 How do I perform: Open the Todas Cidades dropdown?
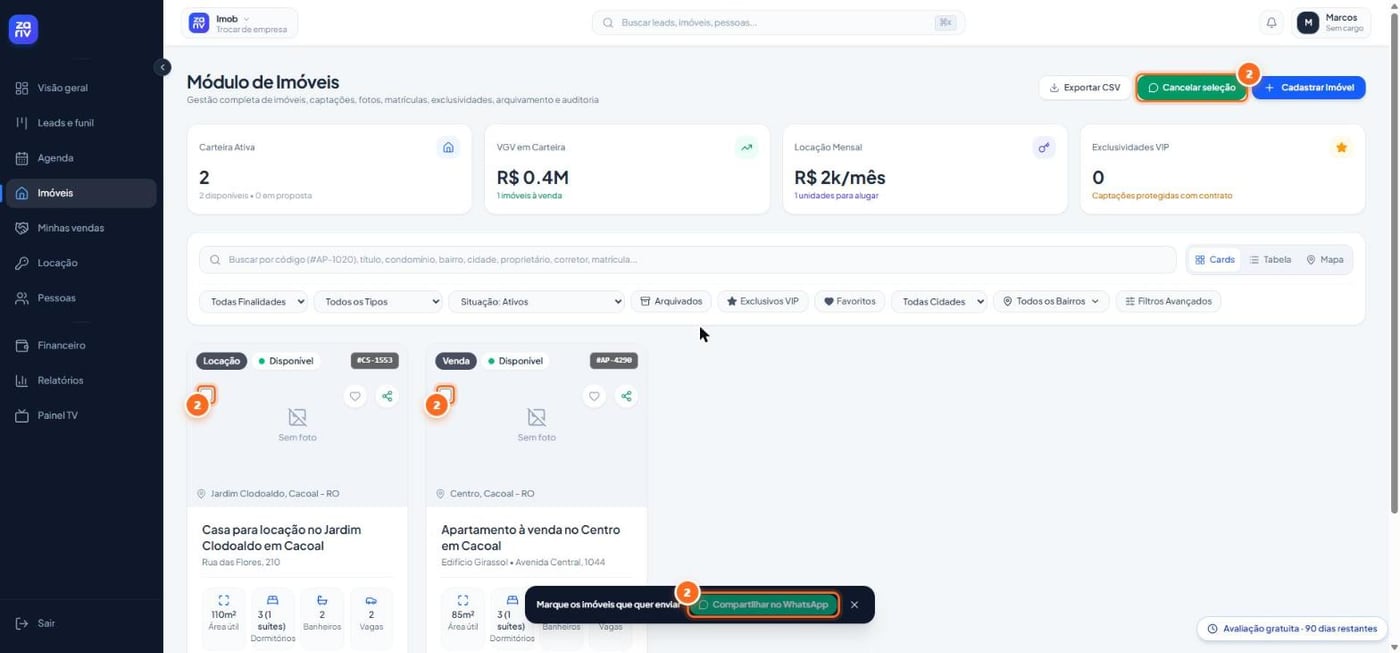click(x=939, y=301)
